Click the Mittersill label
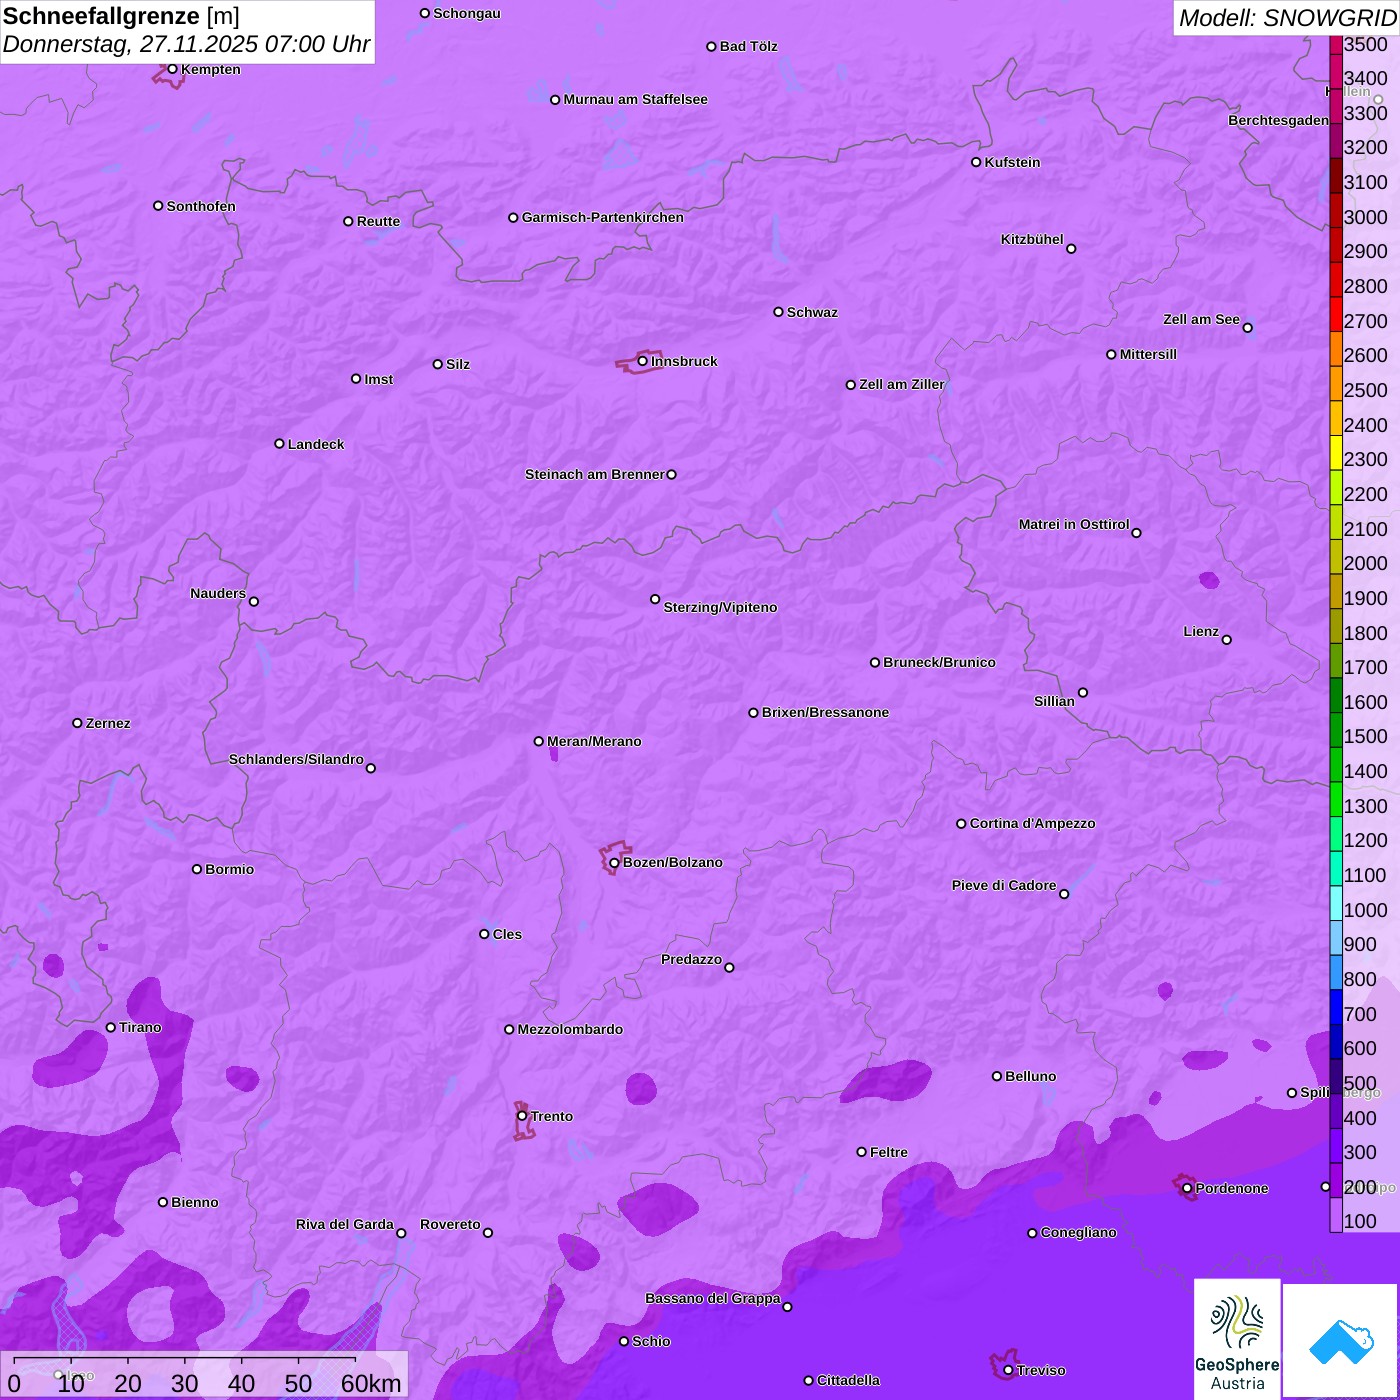 click(1148, 354)
